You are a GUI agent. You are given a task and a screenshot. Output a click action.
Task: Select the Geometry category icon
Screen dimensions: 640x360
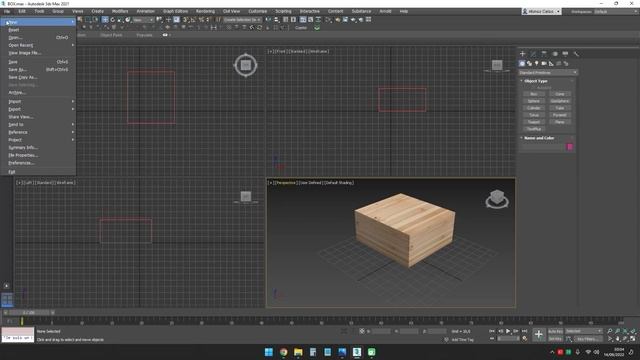[x=522, y=64]
